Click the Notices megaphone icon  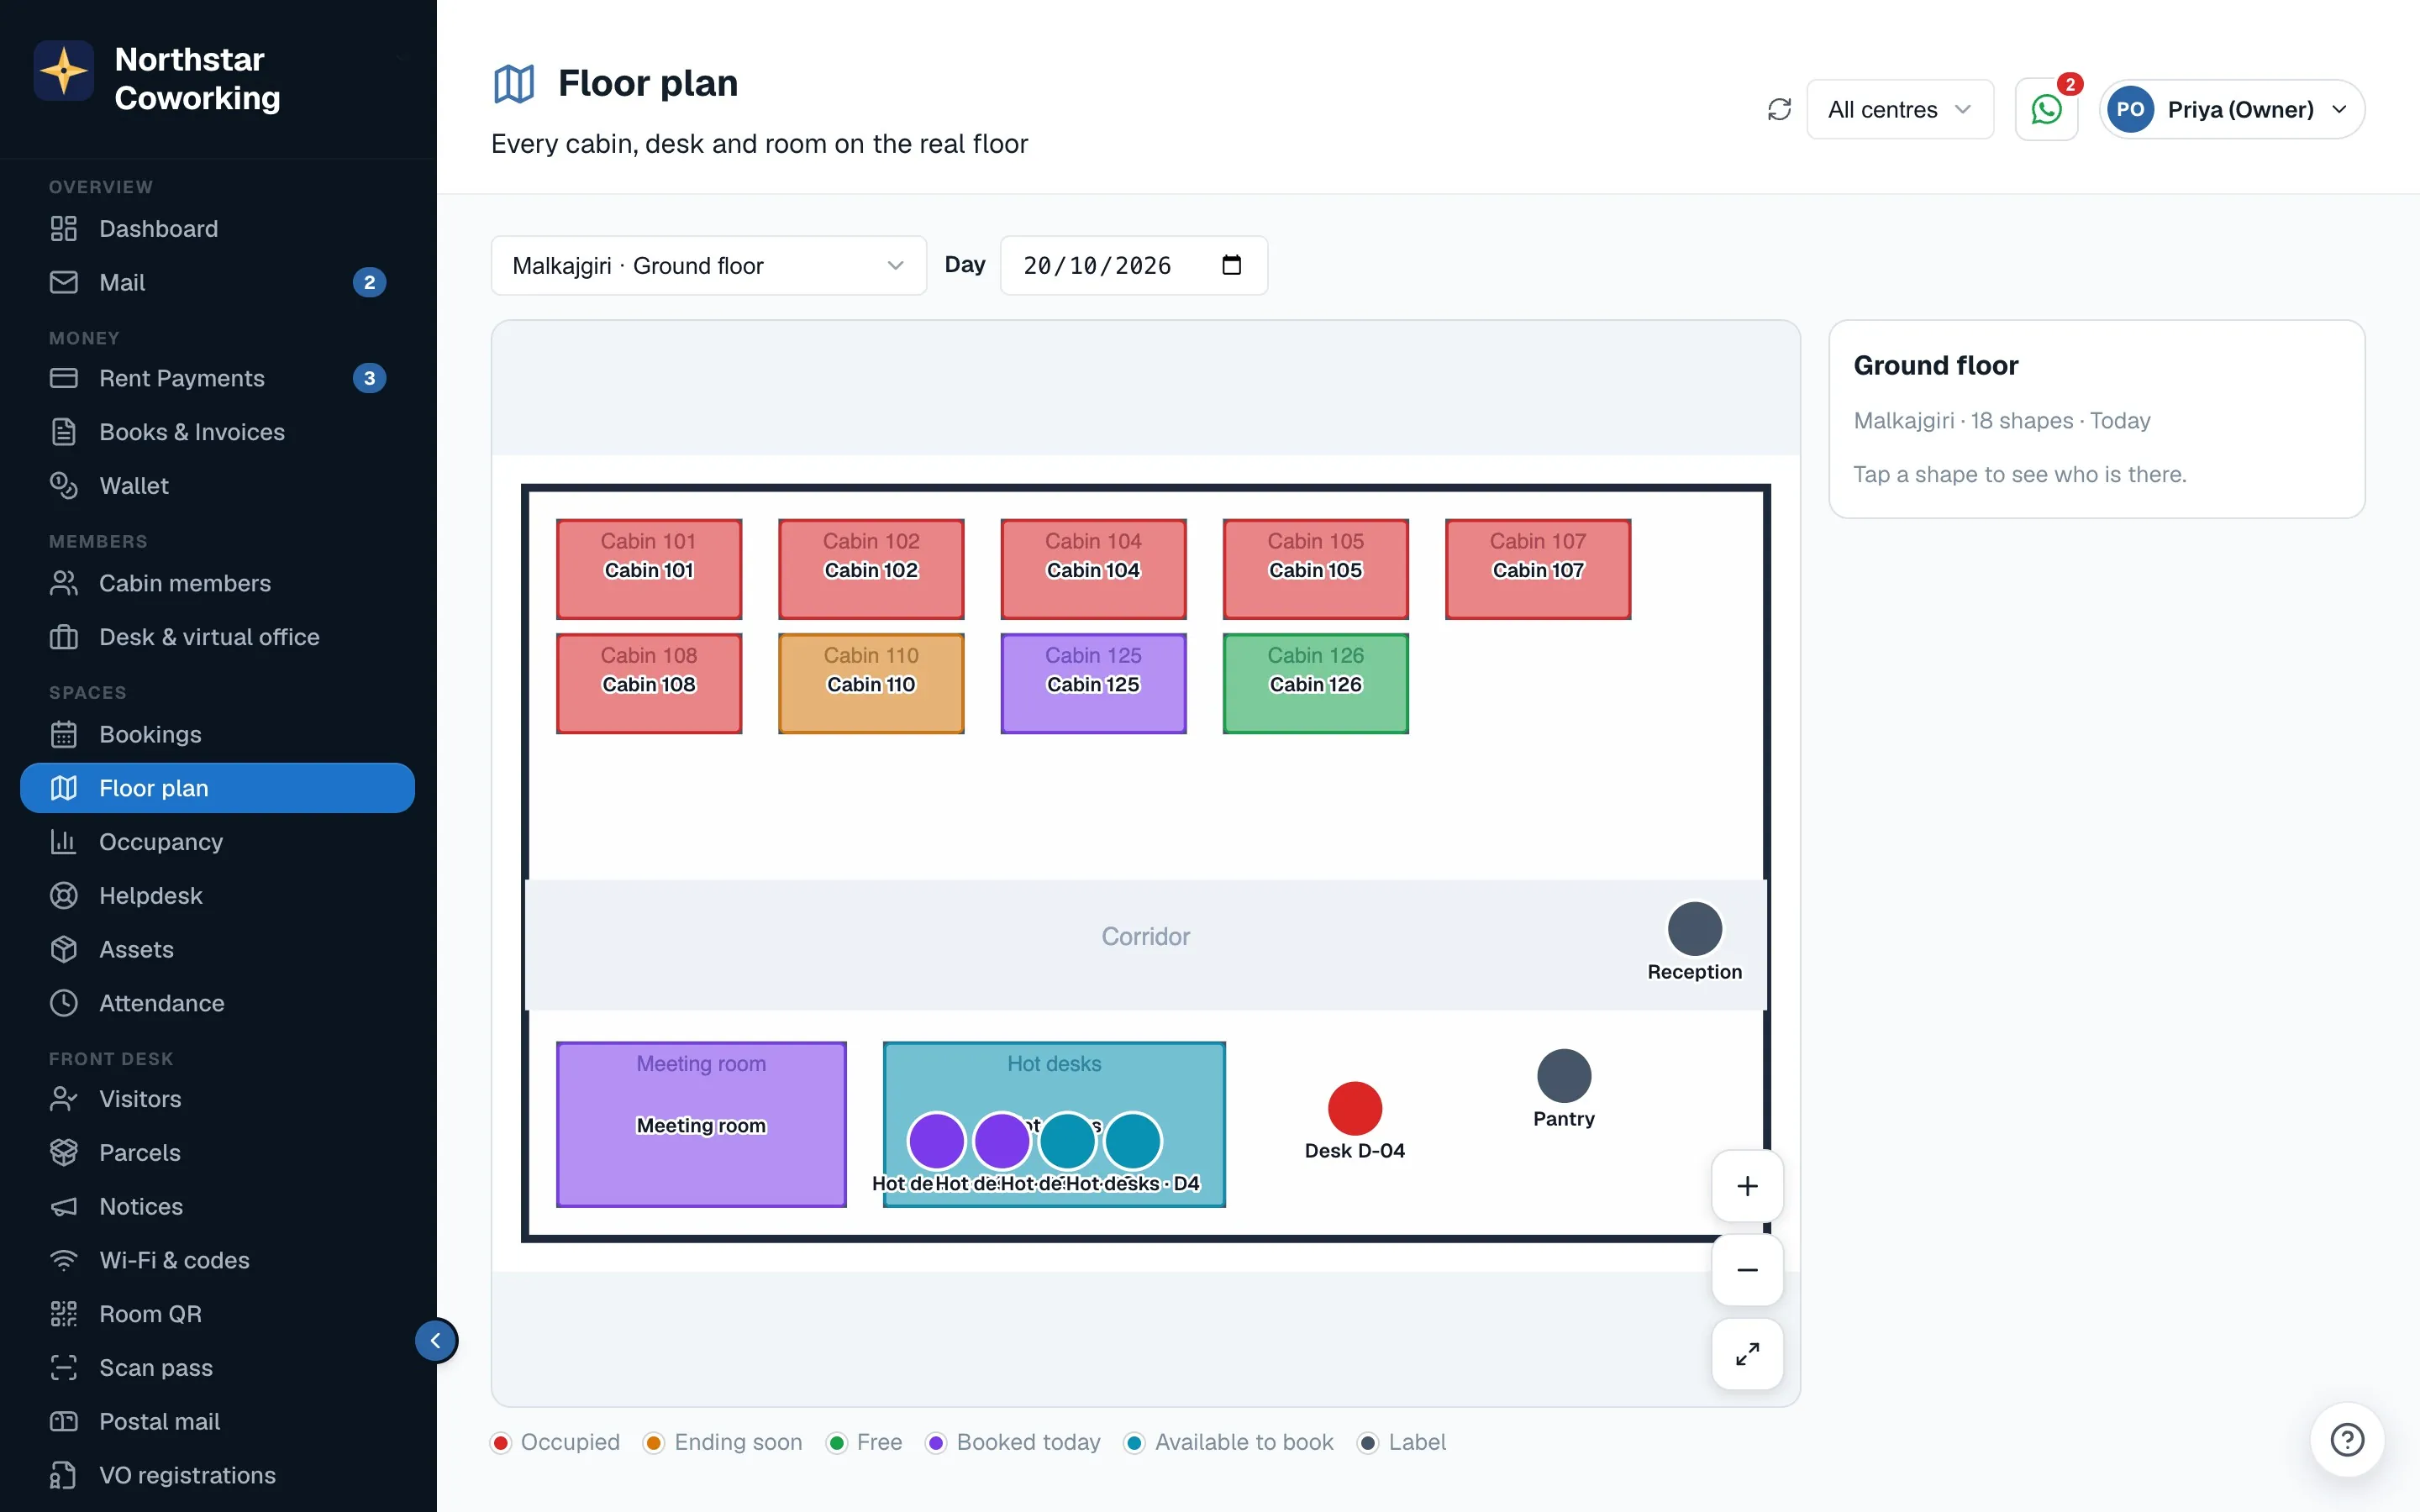(x=64, y=1207)
